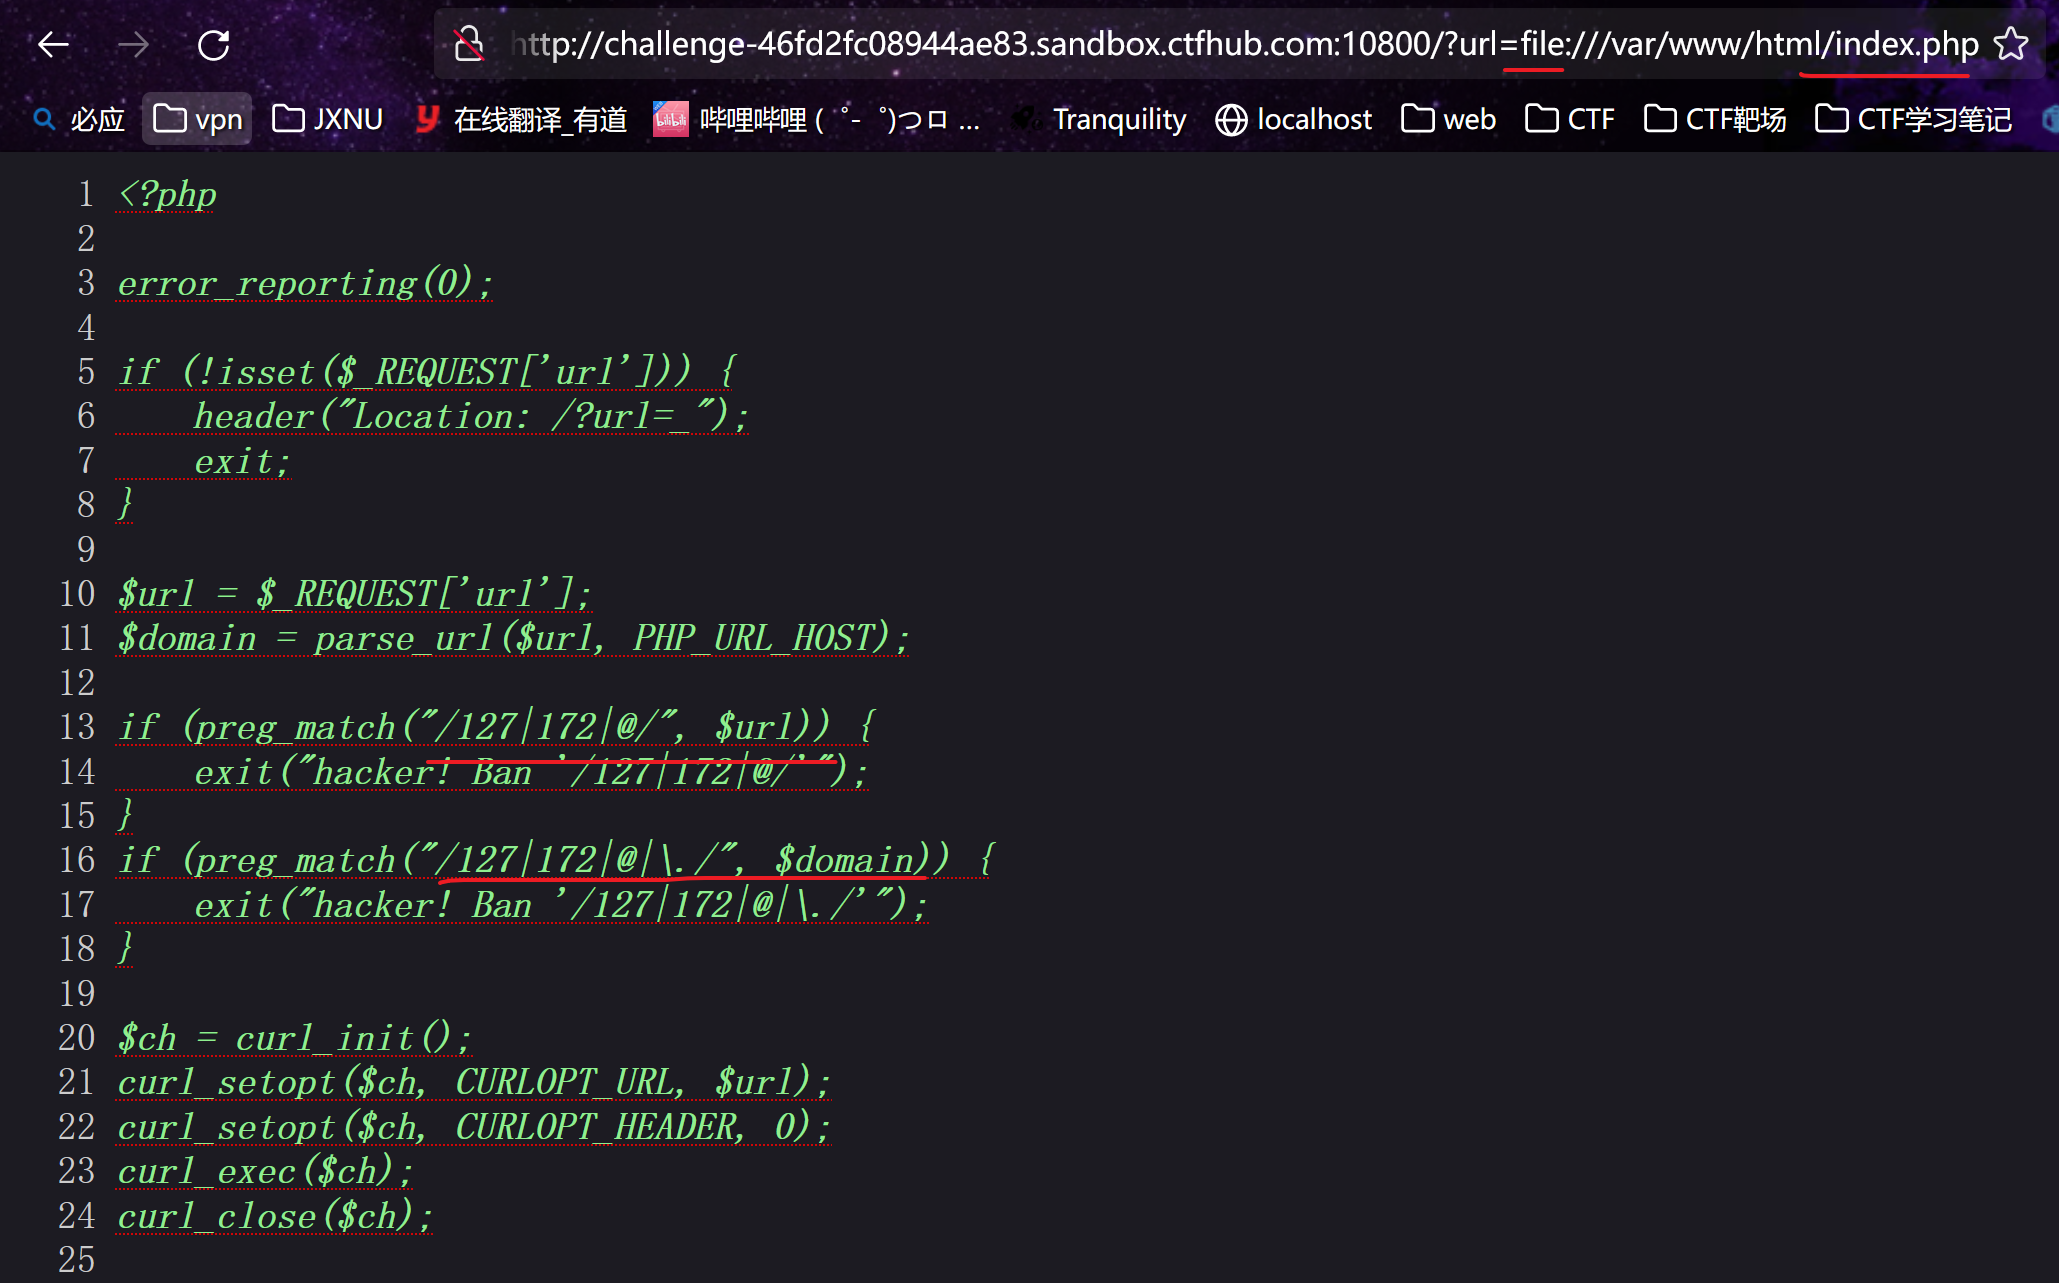Bookmark this page with the star icon
This screenshot has width=2059, height=1283.
click(2011, 44)
